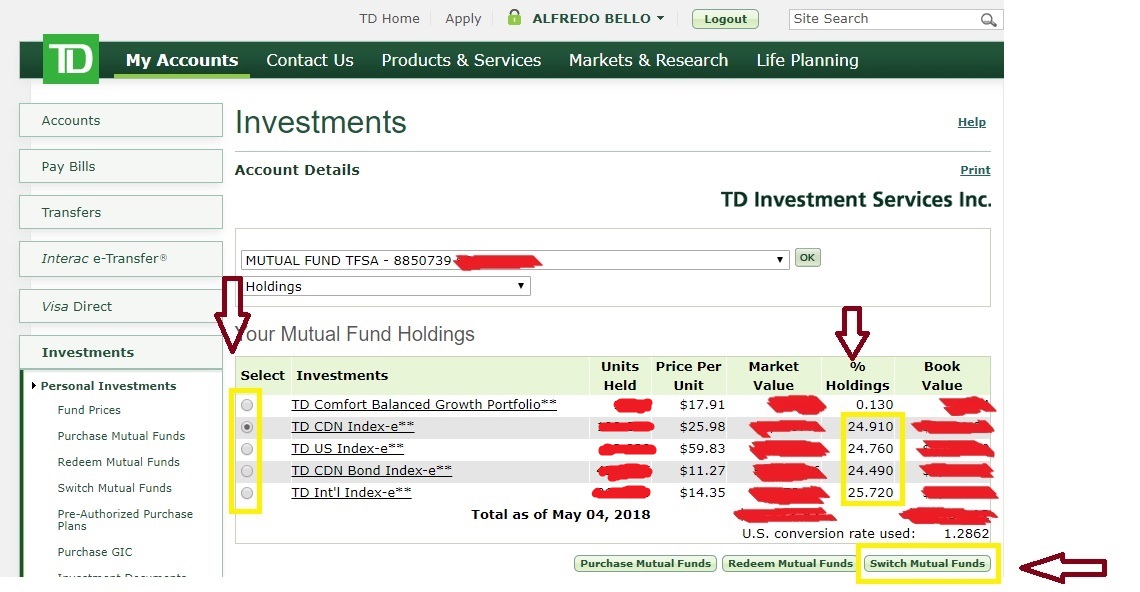The height and width of the screenshot is (592, 1140).
Task: Click the $59.83 price per unit value
Action: tap(702, 448)
